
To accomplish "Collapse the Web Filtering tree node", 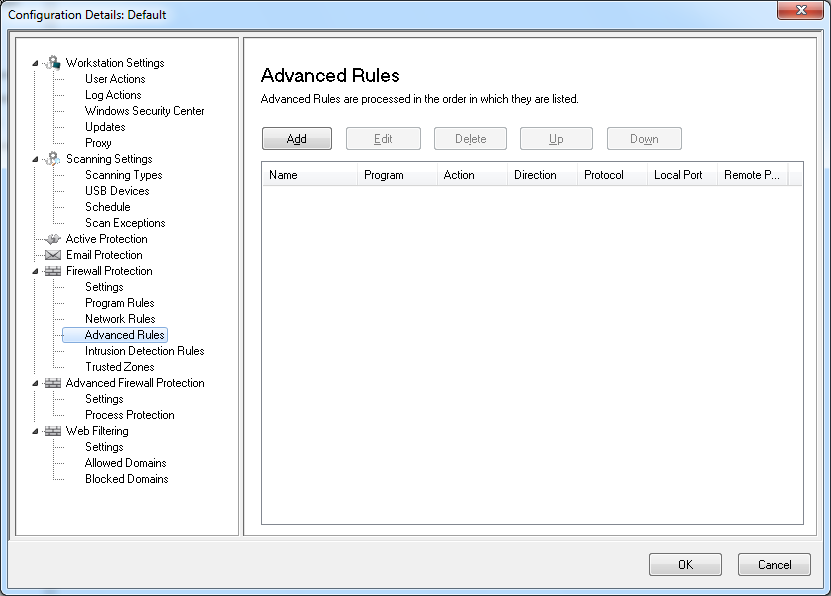I will pyautogui.click(x=36, y=432).
